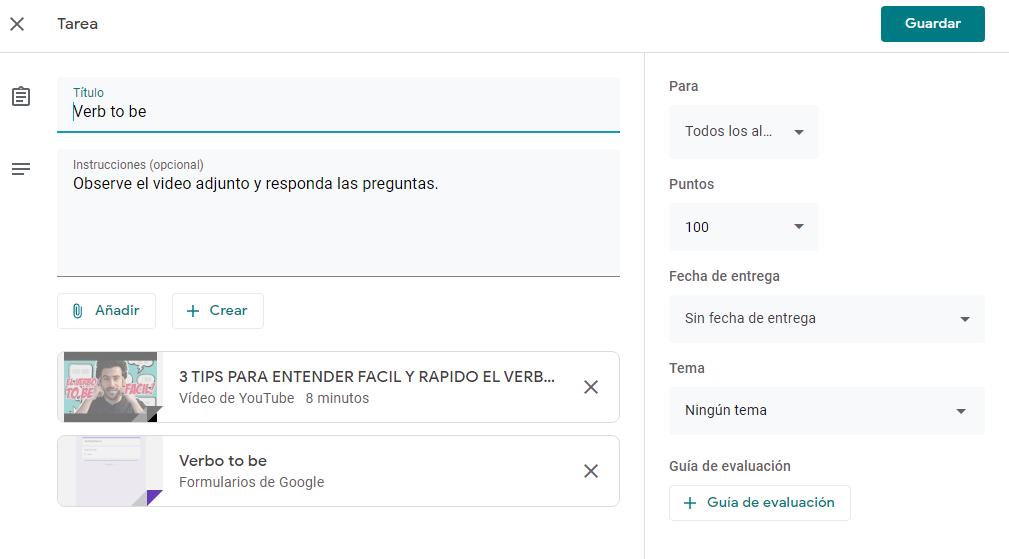The width and height of the screenshot is (1009, 559).
Task: Open the Puntos dropdown showing 100
Action: [744, 227]
